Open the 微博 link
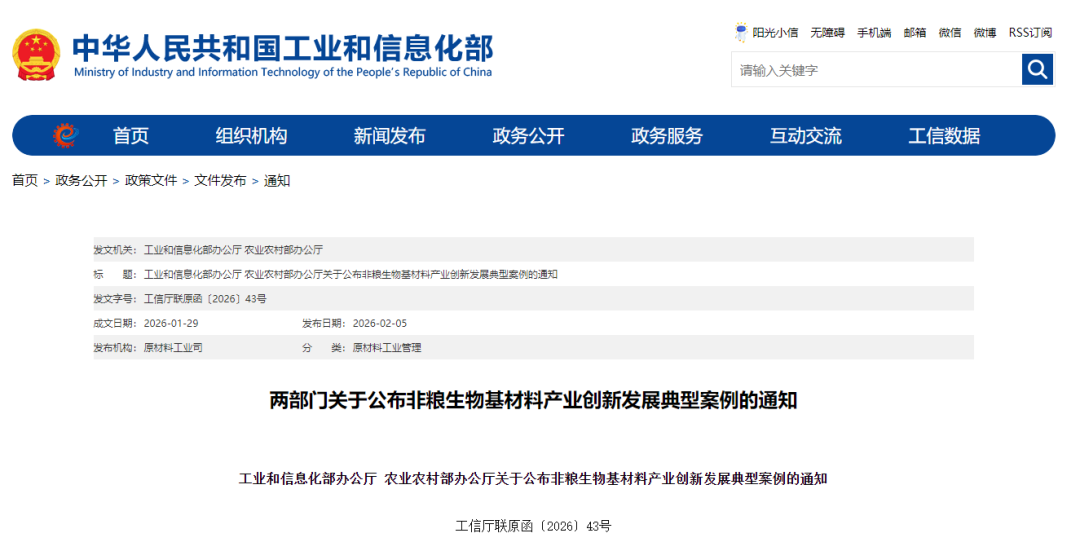This screenshot has width=1080, height=542. (x=985, y=33)
